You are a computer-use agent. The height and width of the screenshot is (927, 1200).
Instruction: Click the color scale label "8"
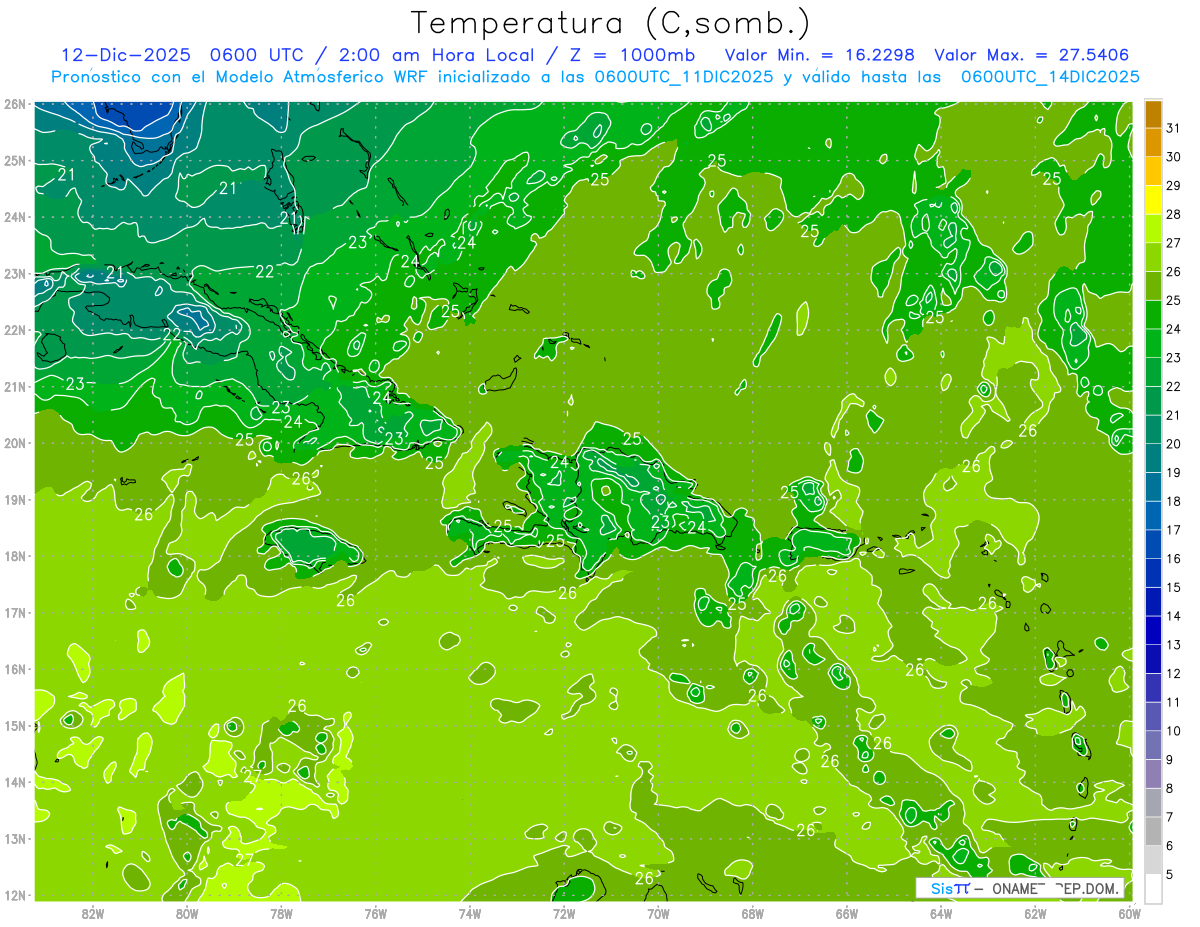(x=1170, y=788)
